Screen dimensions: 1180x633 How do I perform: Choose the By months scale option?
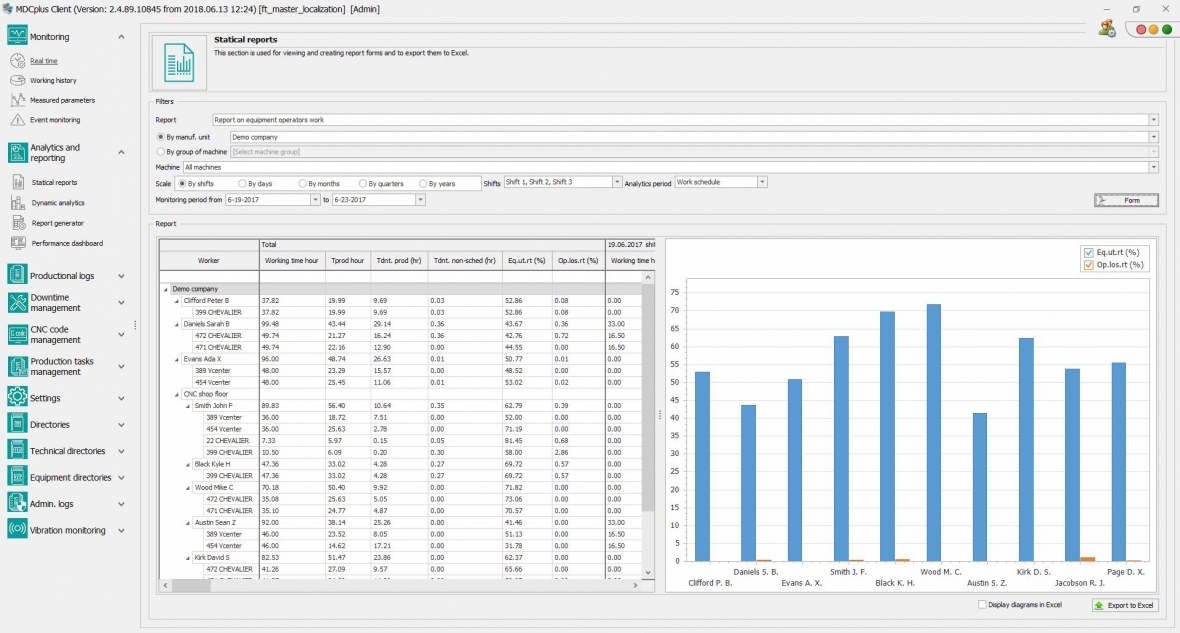[303, 183]
